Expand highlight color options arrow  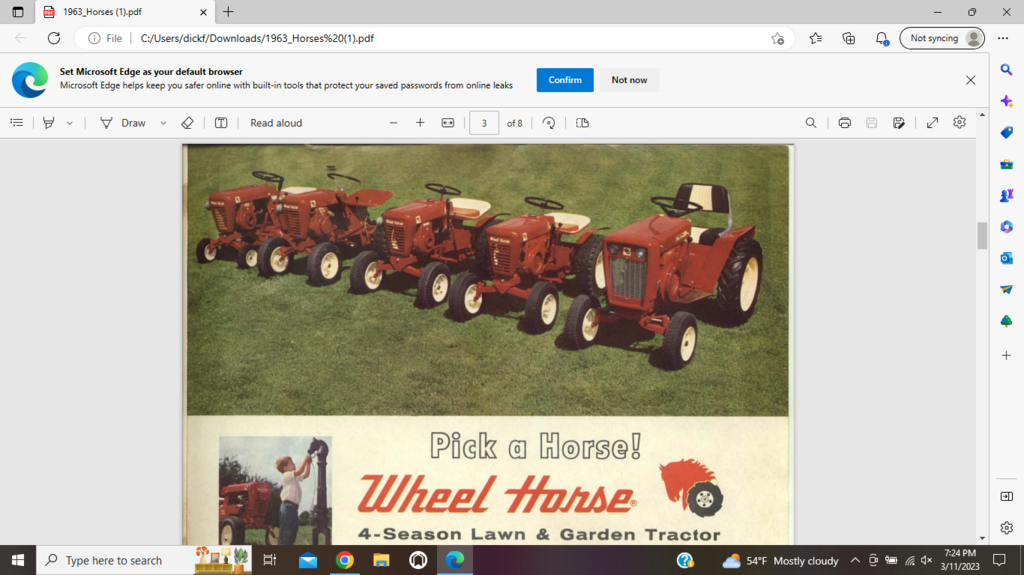(69, 123)
